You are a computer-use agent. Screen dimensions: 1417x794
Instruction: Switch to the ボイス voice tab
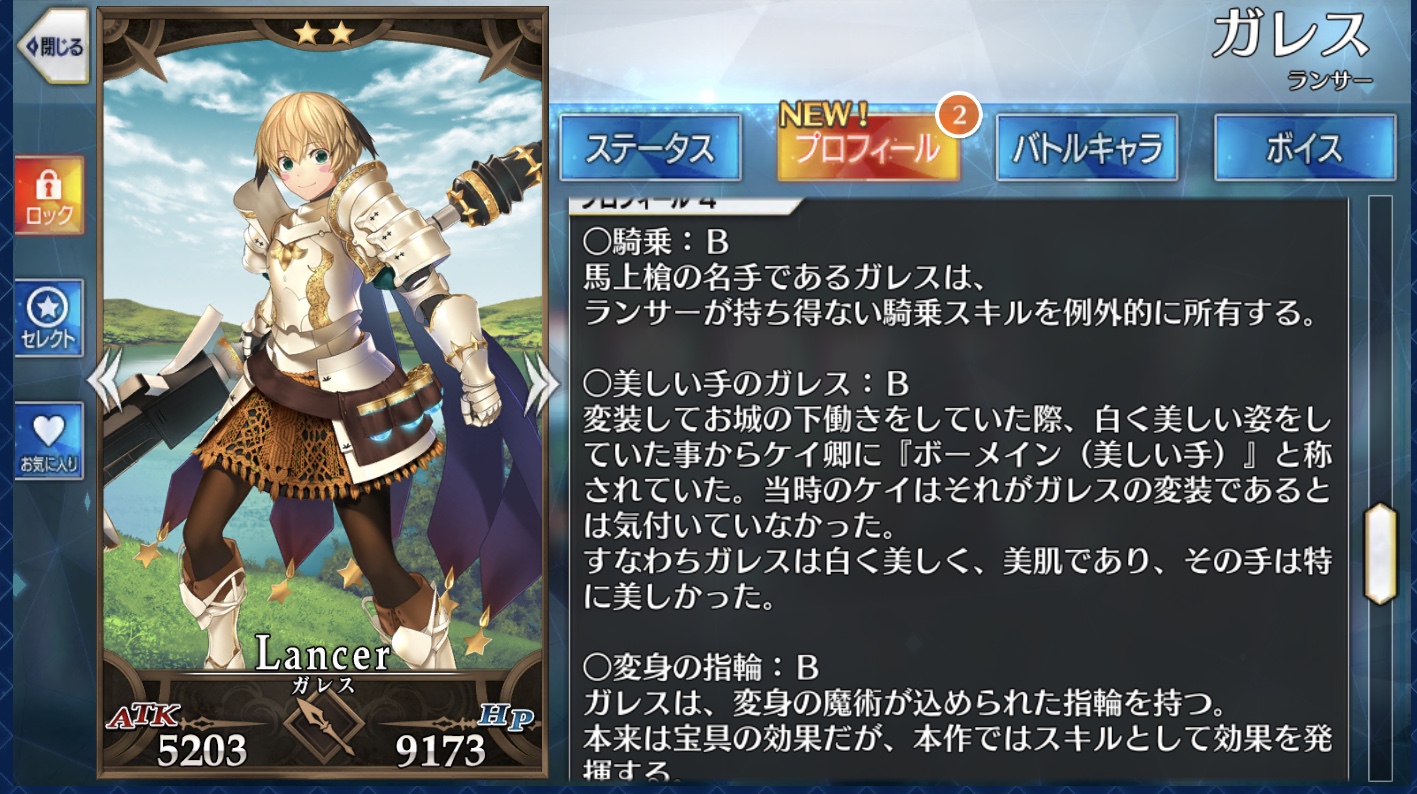(1305, 148)
